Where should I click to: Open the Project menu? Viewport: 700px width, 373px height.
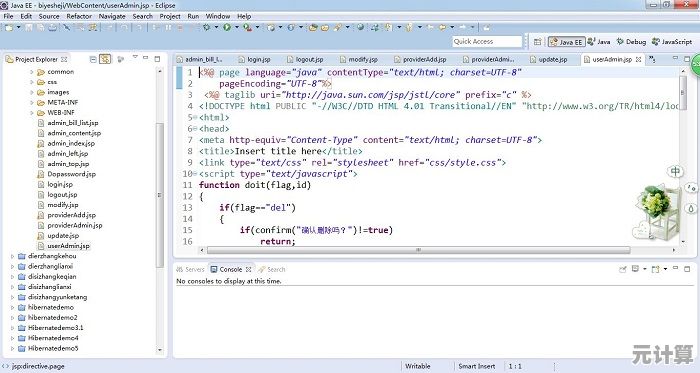170,16
